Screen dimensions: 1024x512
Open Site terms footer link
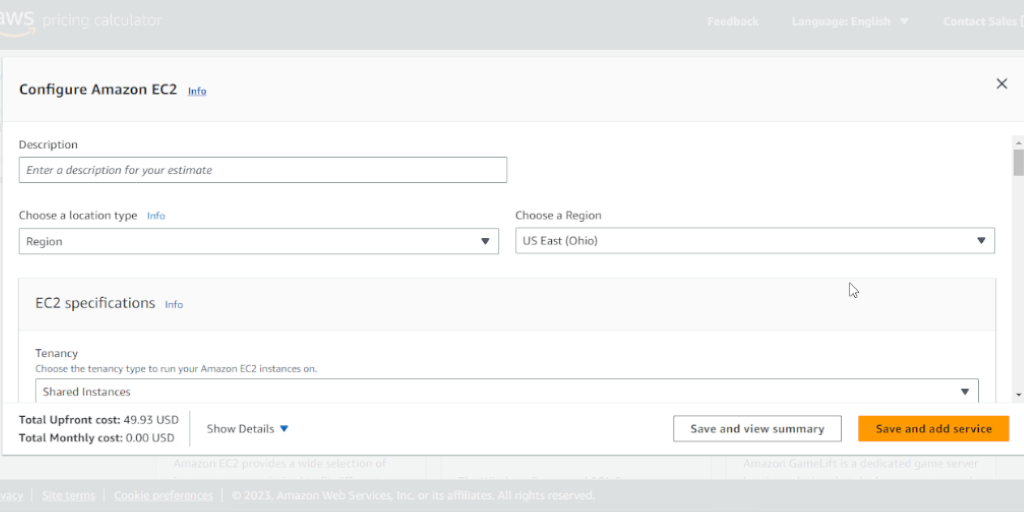[x=68, y=496]
